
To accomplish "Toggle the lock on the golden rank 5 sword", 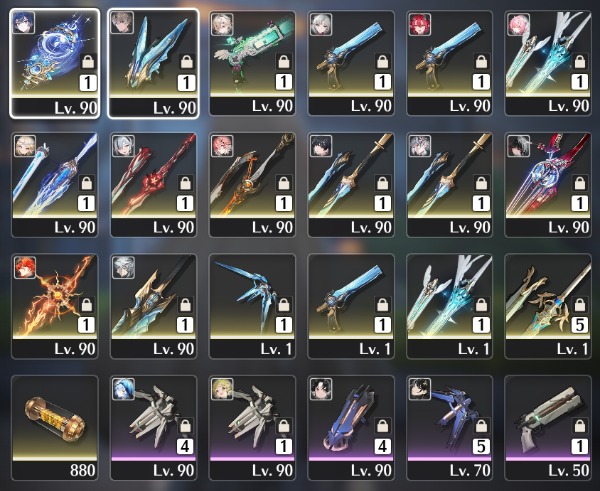I will (579, 304).
